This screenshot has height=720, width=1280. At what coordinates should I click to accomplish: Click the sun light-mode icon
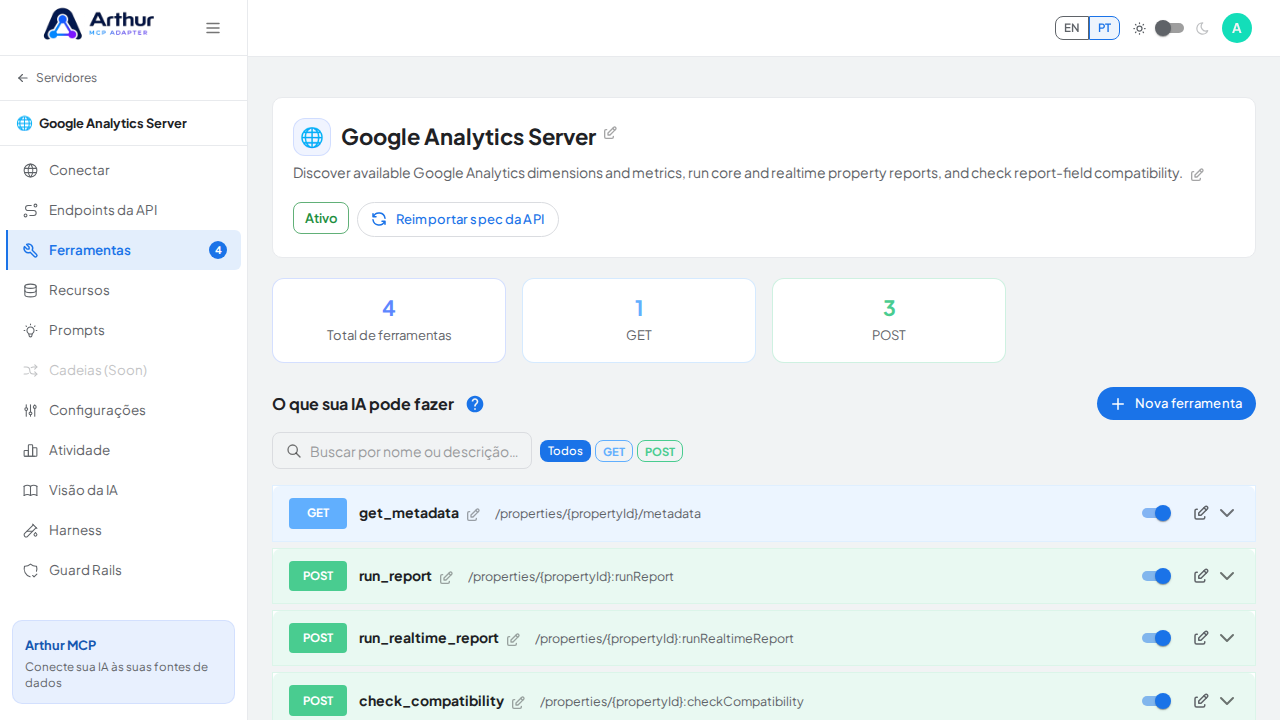pos(1139,28)
